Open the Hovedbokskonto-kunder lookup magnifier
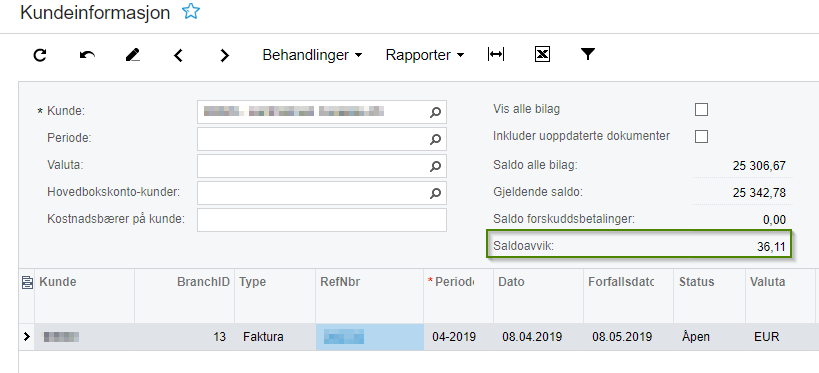 (435, 194)
